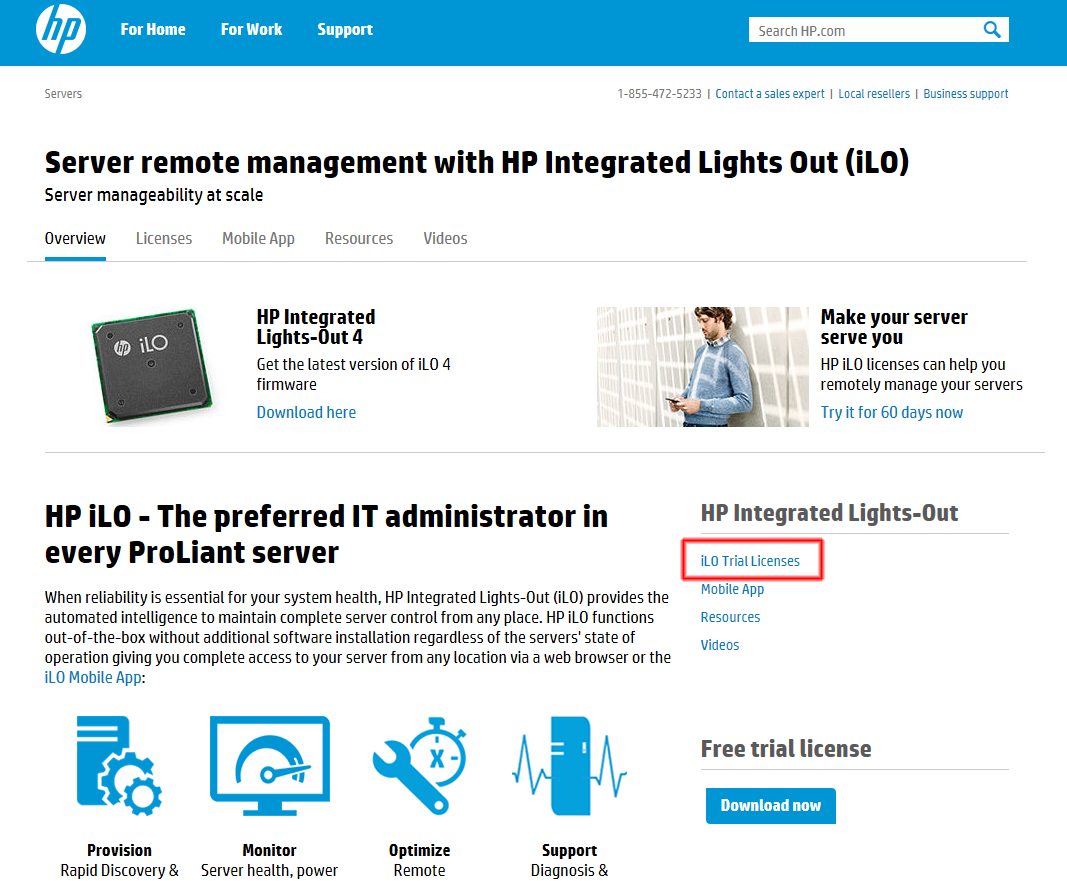The image size is (1067, 881).
Task: Open the For Work menu
Action: tap(251, 30)
